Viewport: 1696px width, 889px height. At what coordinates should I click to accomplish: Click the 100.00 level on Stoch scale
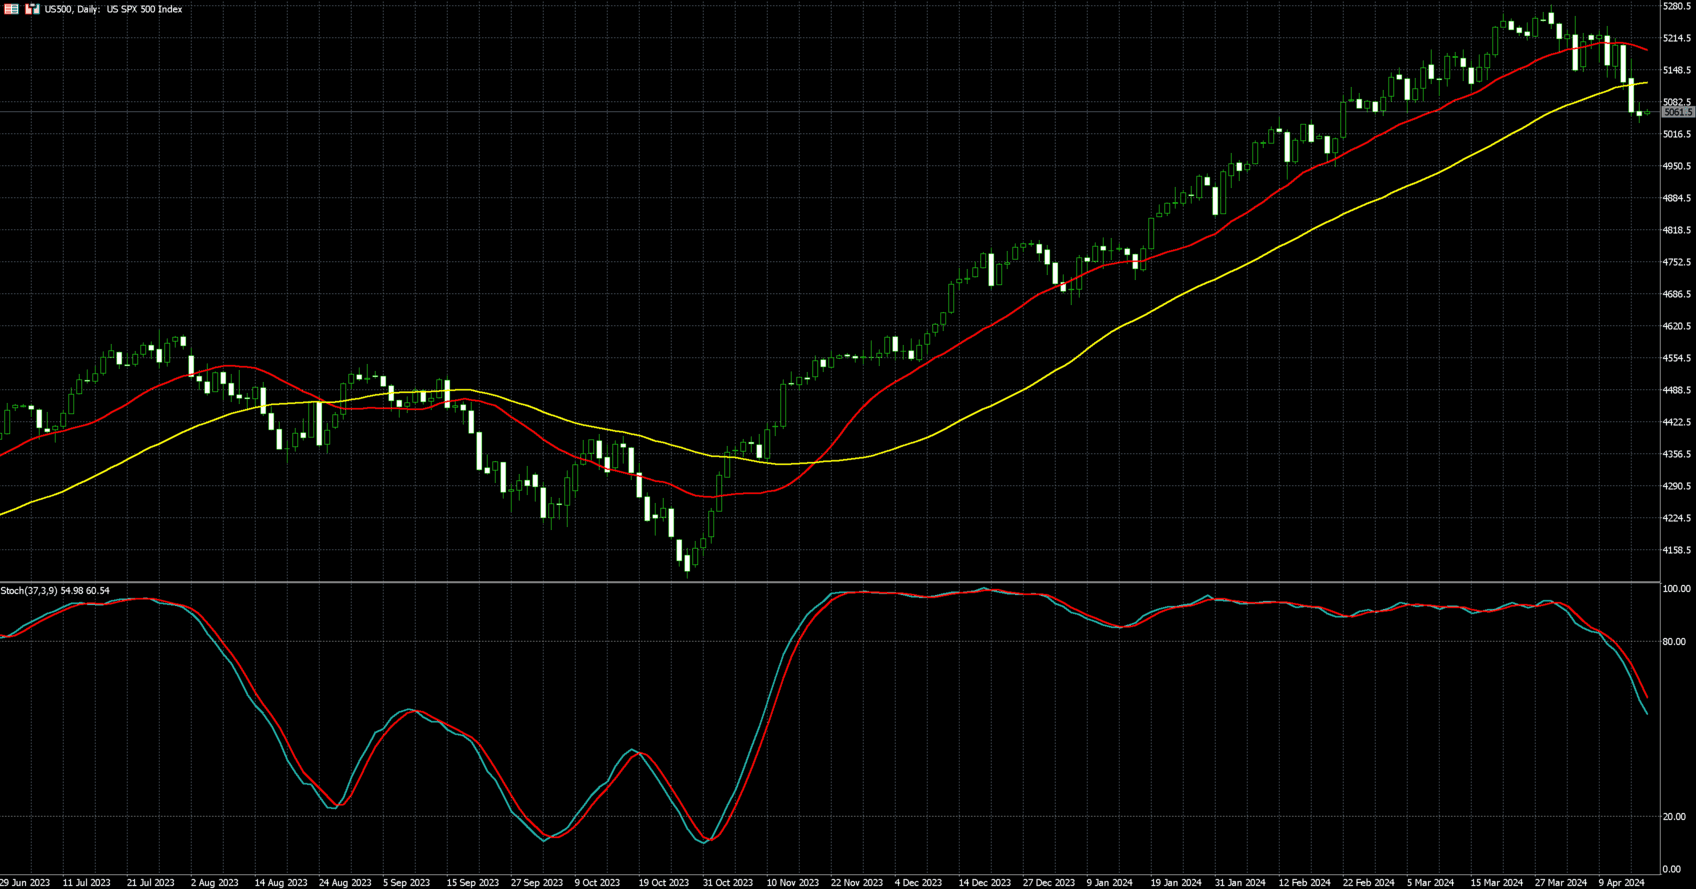coord(1676,589)
